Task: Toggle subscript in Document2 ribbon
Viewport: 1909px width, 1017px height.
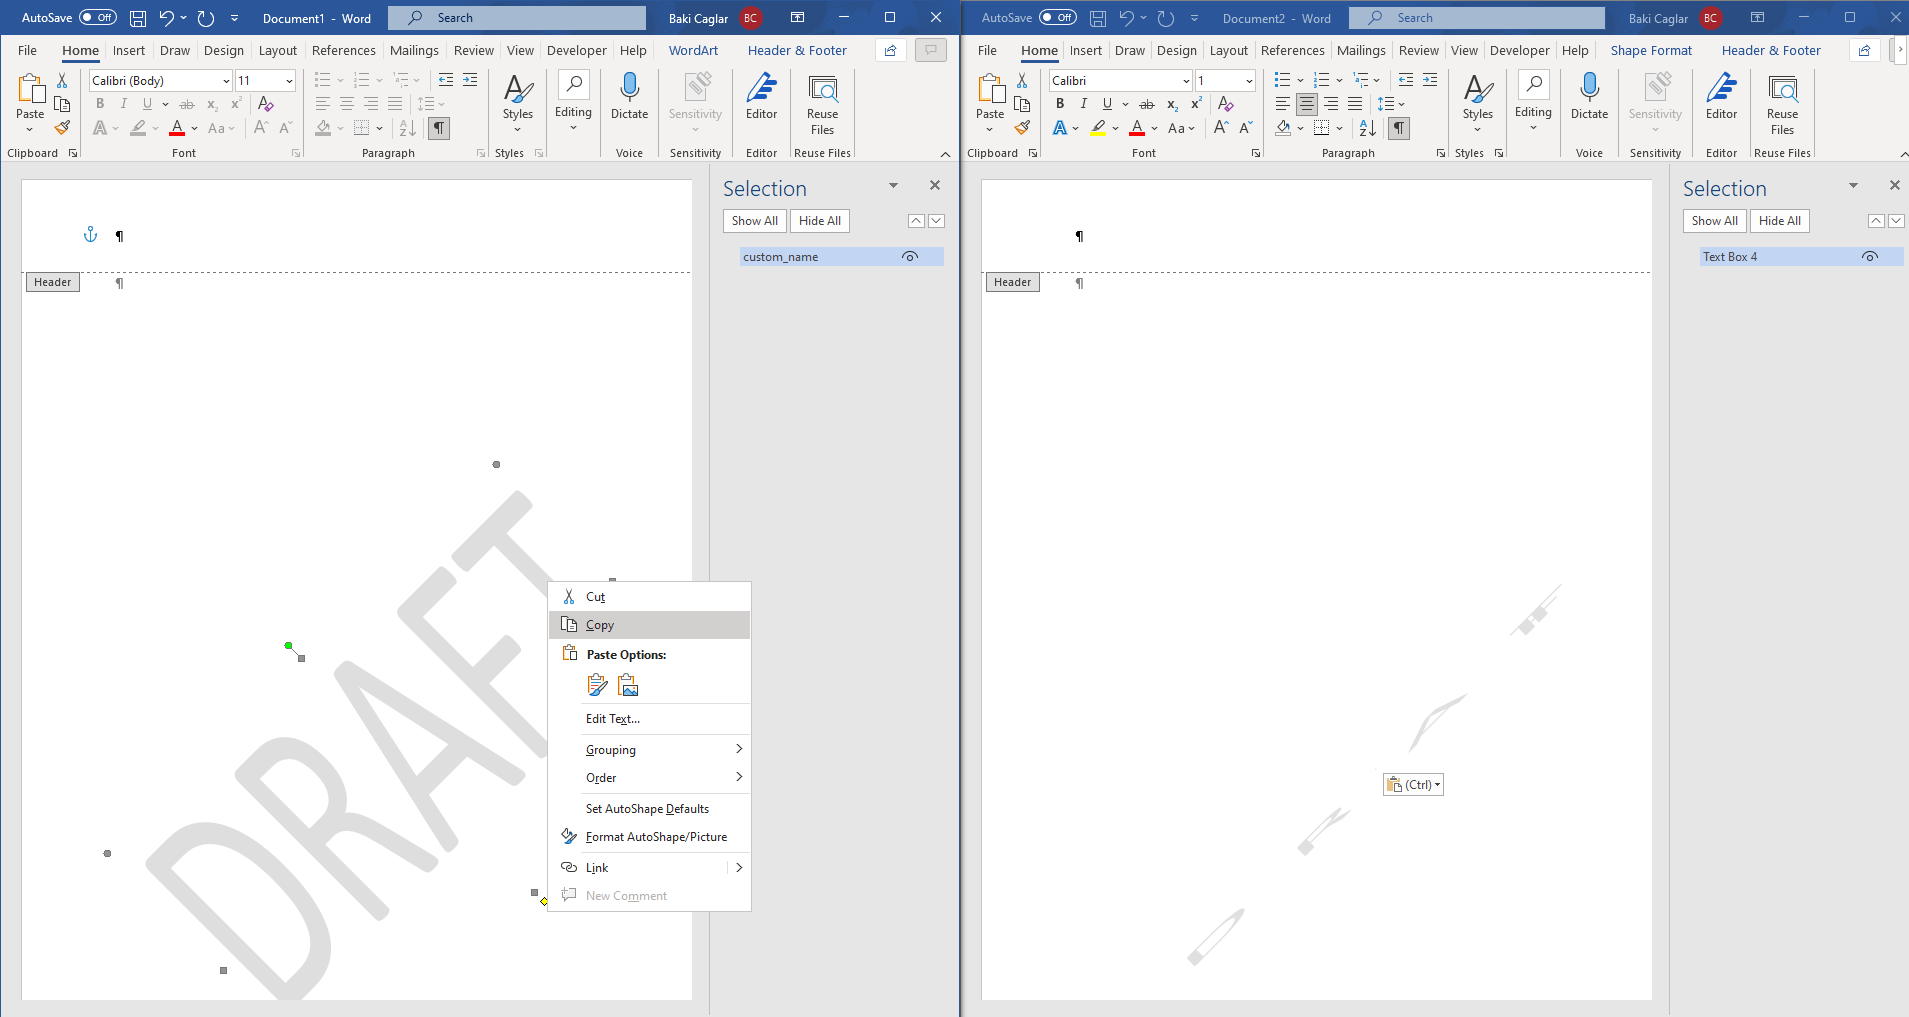Action: [1172, 104]
